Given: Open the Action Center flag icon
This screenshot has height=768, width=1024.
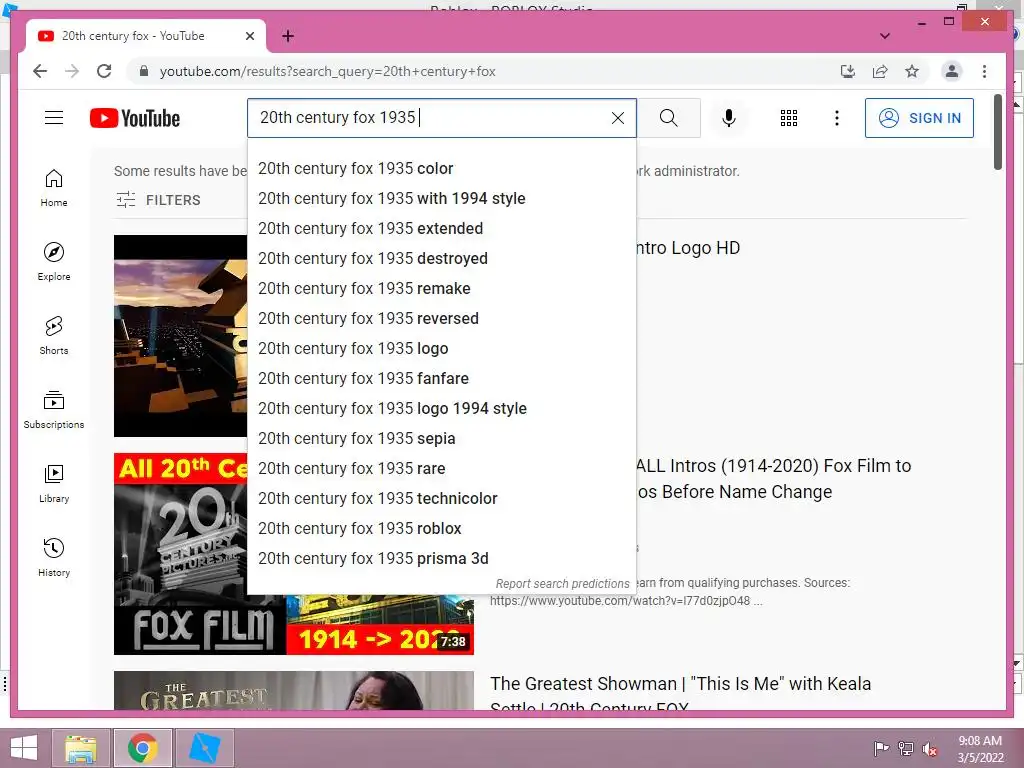Looking at the screenshot, I should pos(881,749).
